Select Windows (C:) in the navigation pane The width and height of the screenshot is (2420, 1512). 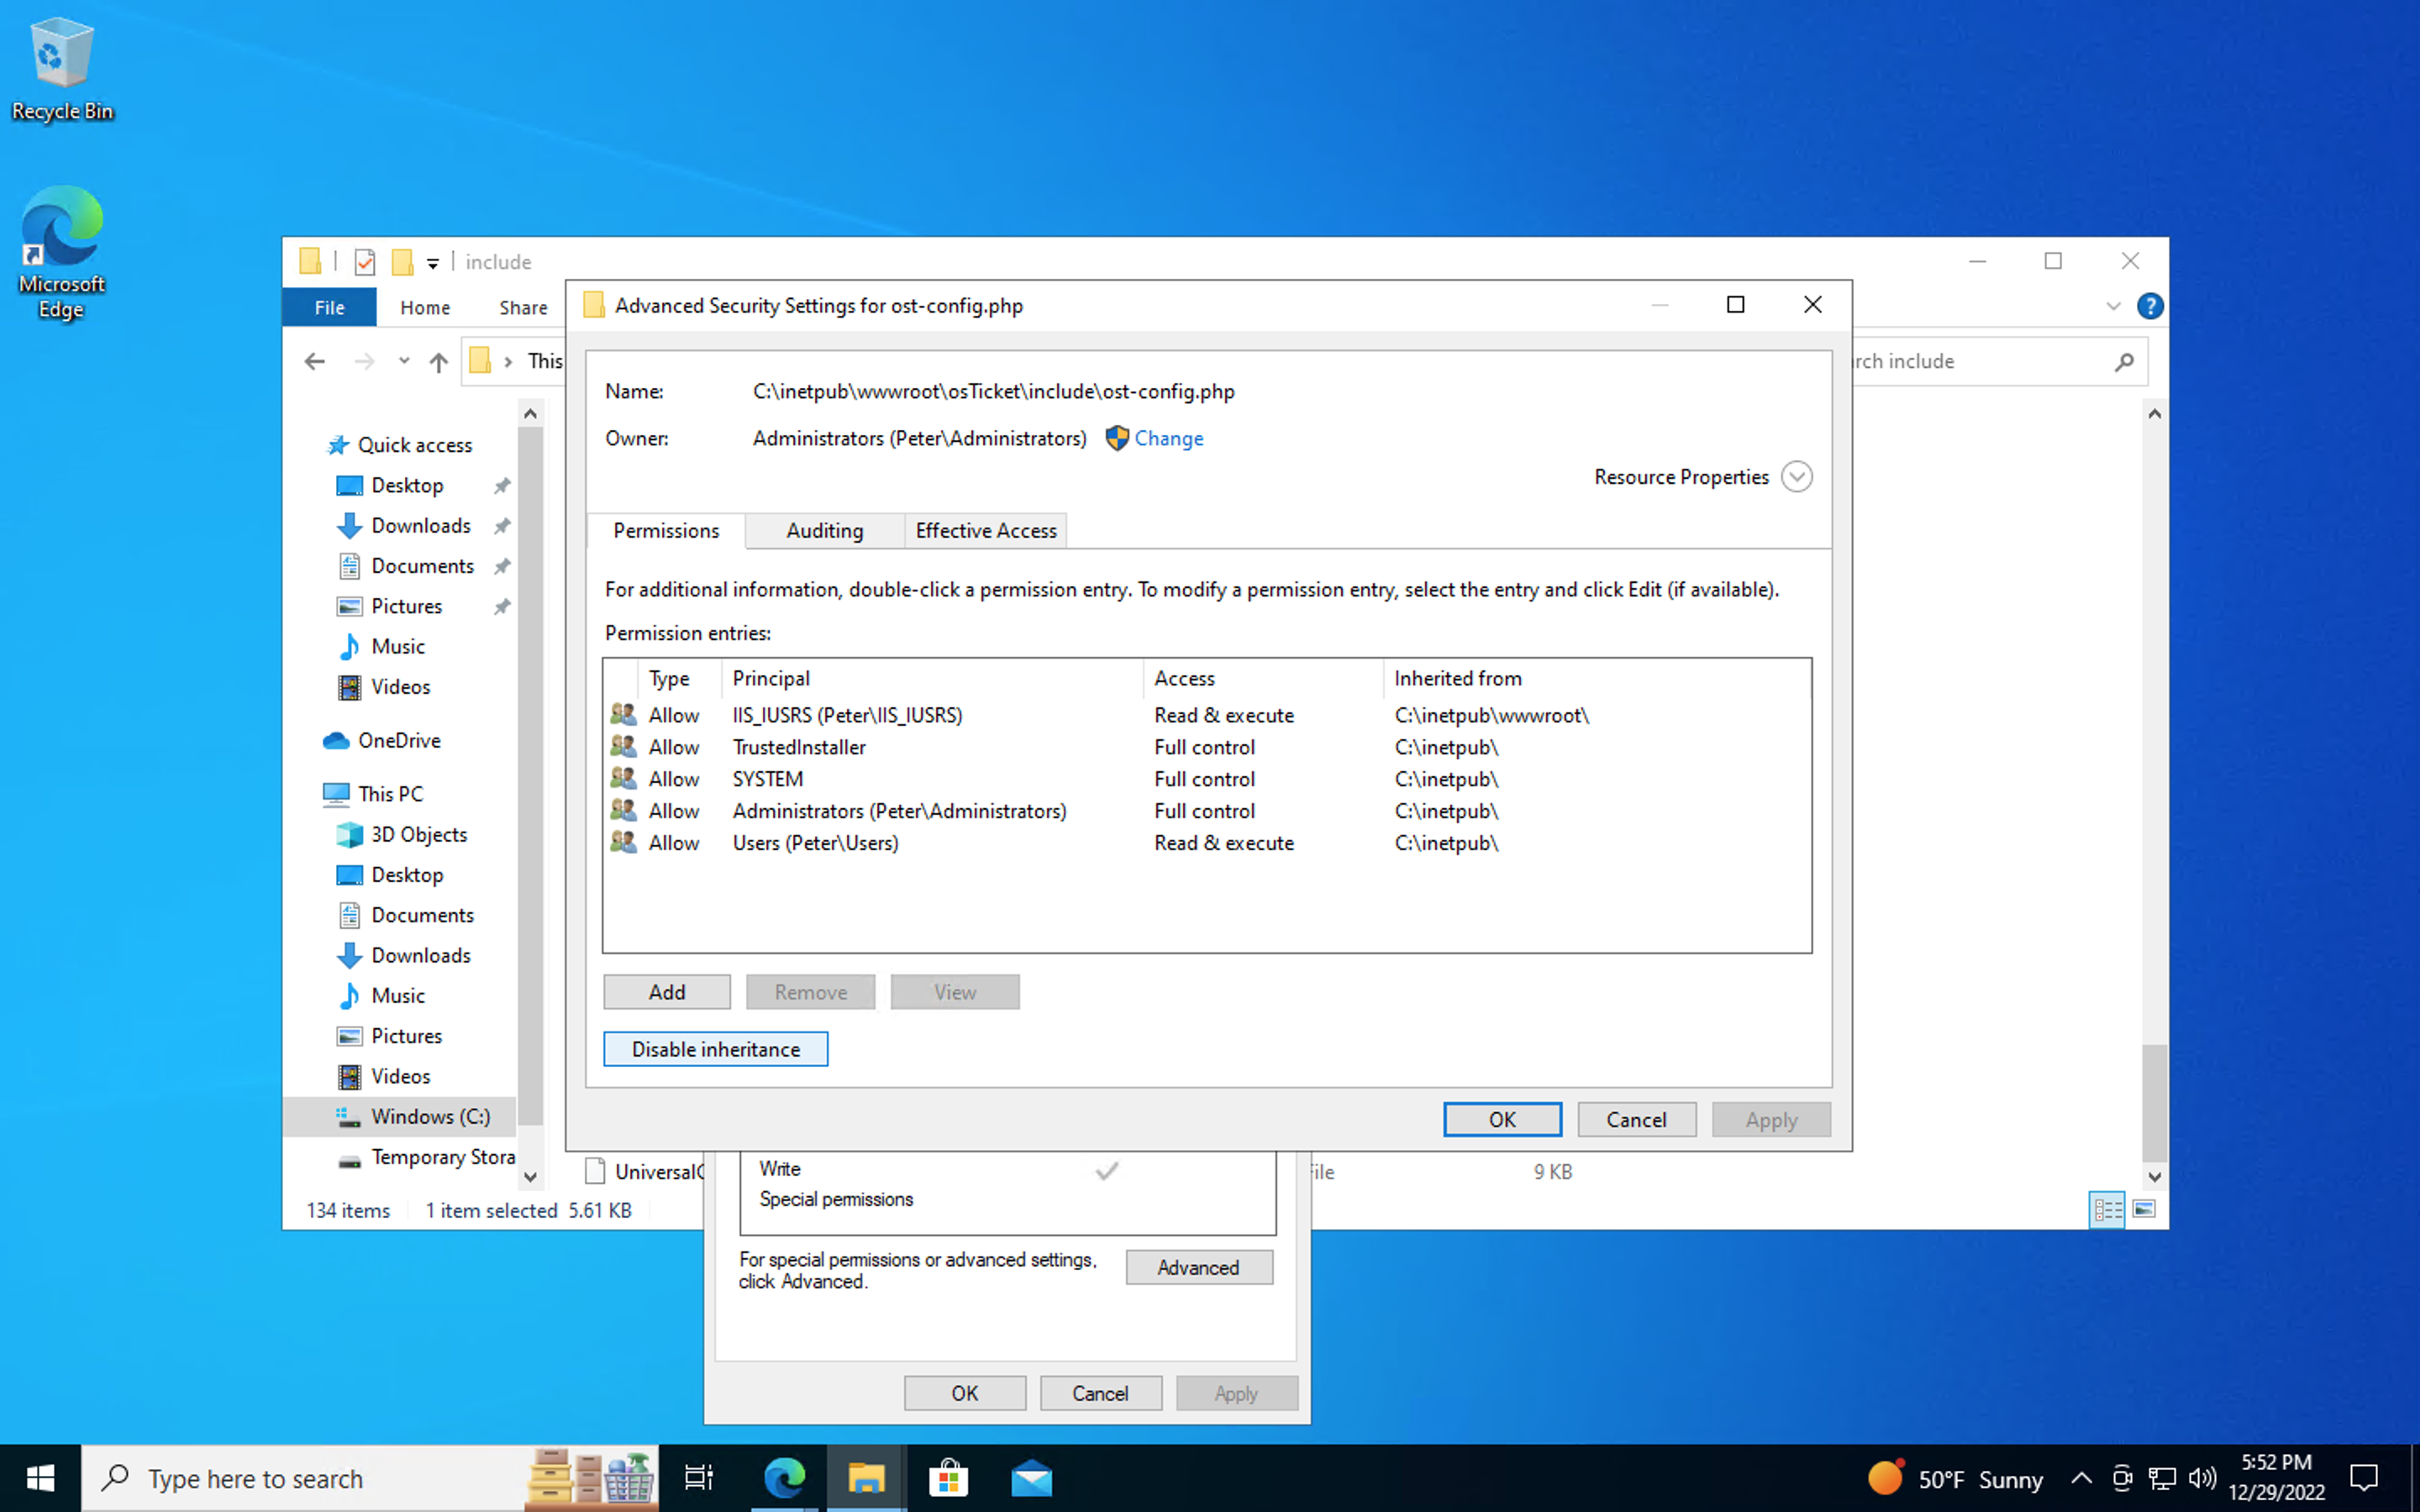pos(429,1117)
